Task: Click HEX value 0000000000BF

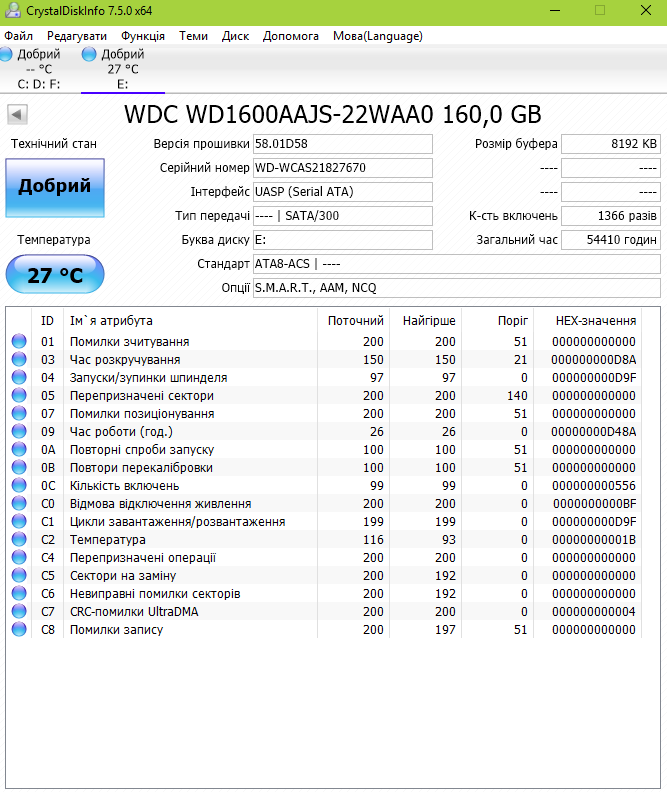Action: click(x=594, y=504)
